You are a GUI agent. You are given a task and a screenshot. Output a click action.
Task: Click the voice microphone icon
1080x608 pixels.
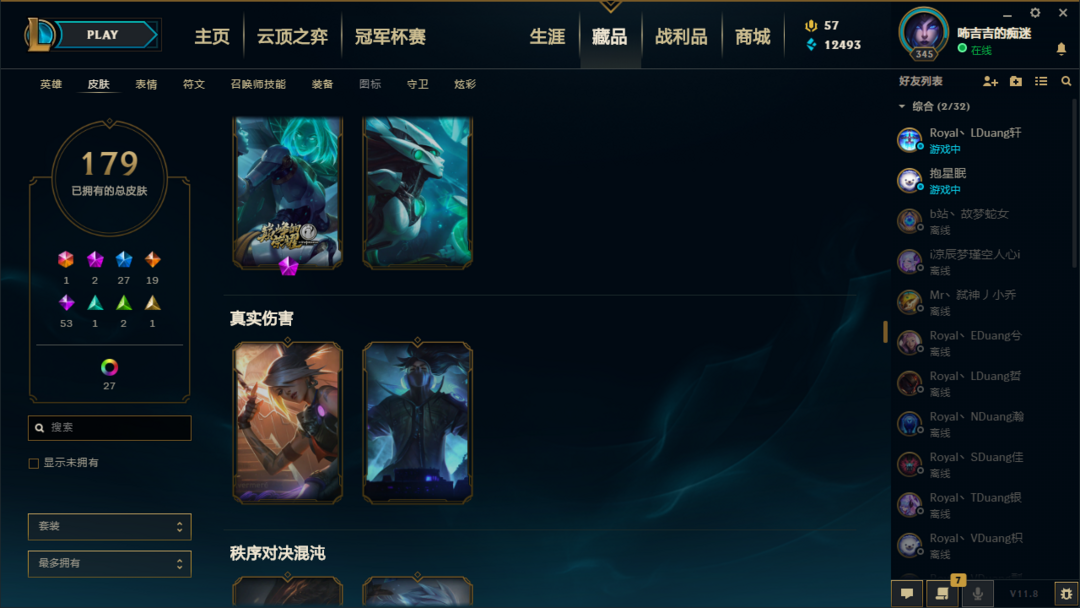[977, 593]
